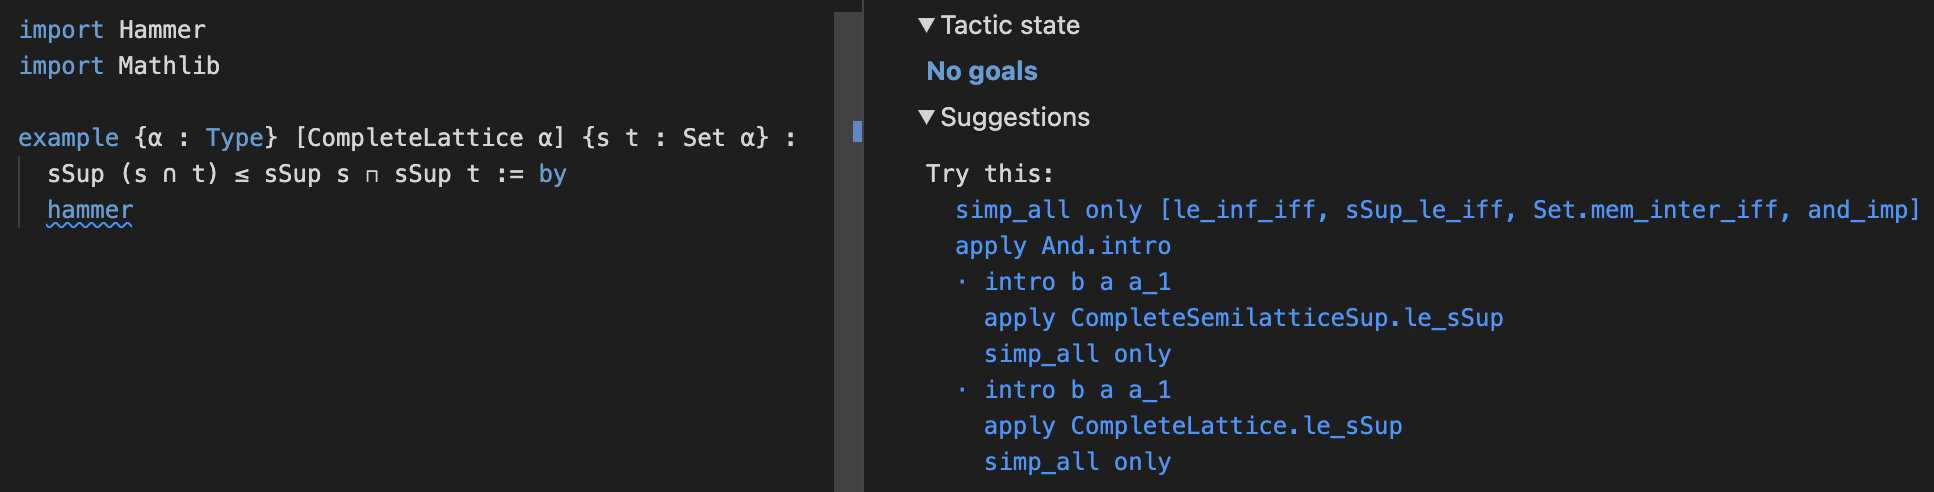
Task: Click the blue marker in editor scrollbar
Action: (857, 131)
